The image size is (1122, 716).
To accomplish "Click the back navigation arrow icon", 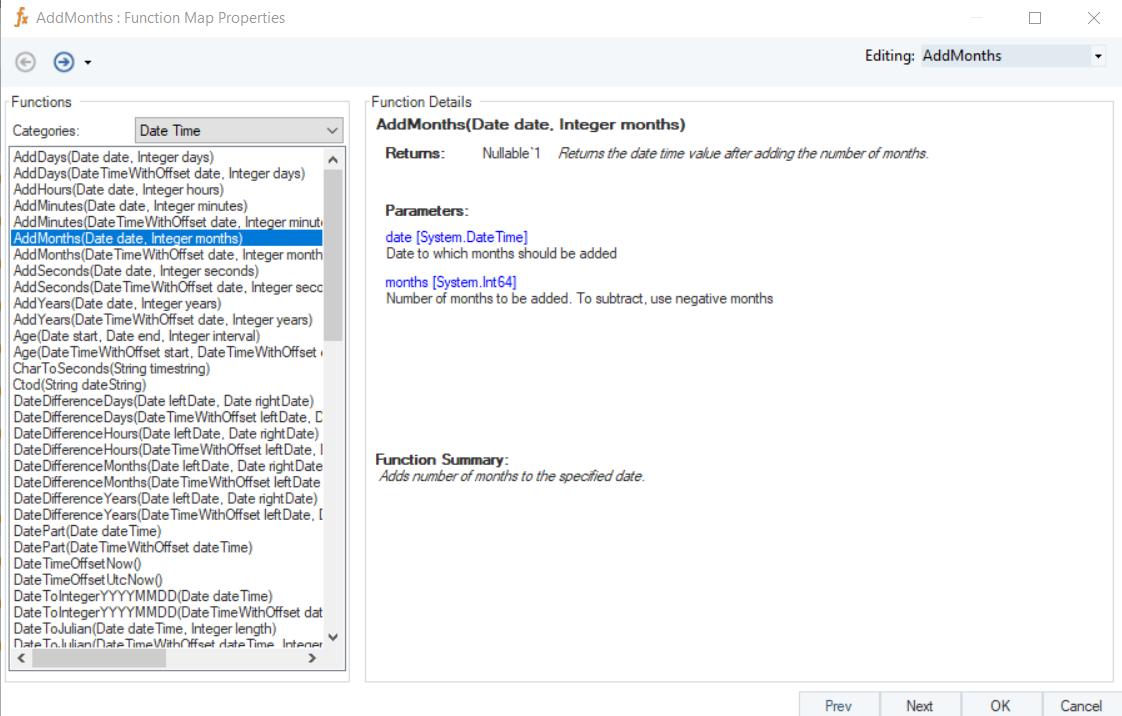I will click(26, 62).
